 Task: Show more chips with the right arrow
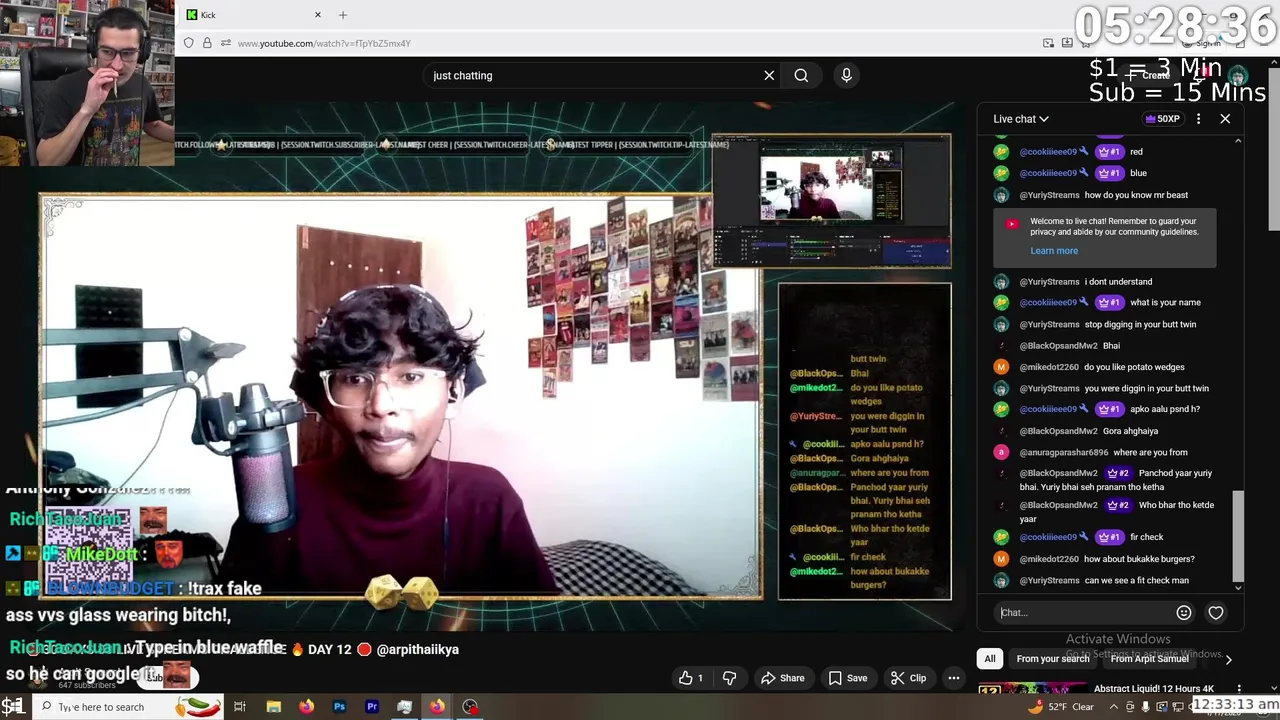tap(1228, 659)
